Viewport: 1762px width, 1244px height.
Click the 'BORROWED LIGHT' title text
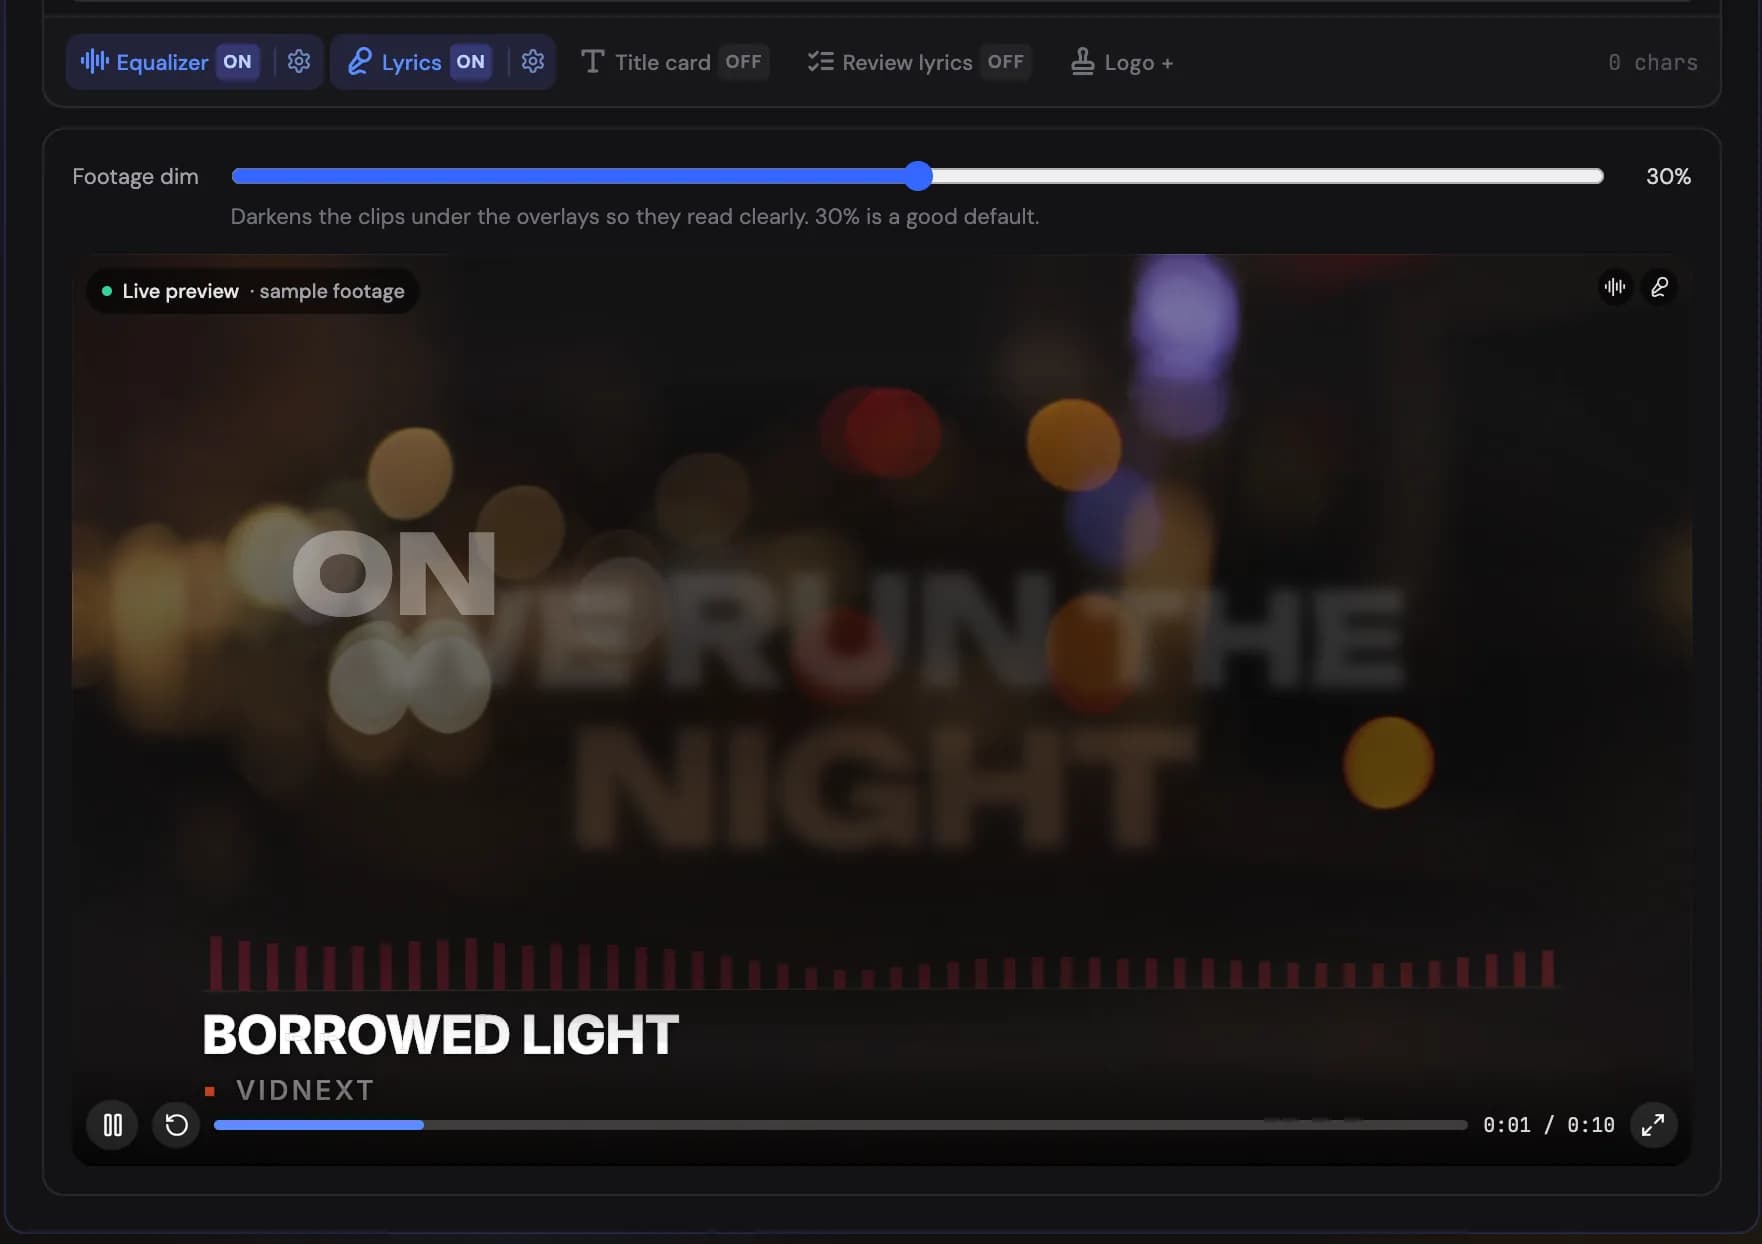(440, 1035)
